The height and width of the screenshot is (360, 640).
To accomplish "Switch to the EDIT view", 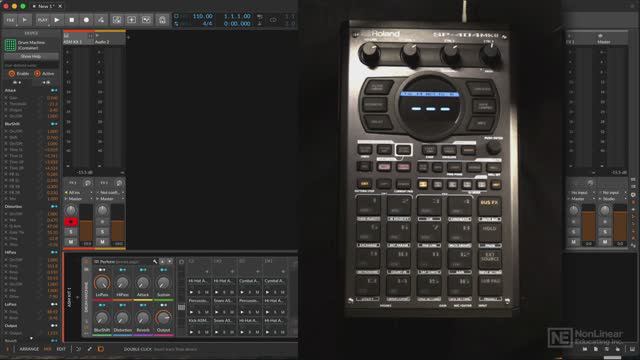I will click(x=61, y=349).
